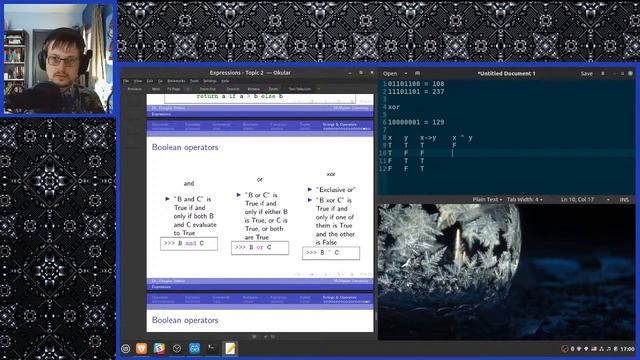Click the '>>> B ^ C' code box
The height and width of the screenshot is (360, 640).
[x=331, y=253]
